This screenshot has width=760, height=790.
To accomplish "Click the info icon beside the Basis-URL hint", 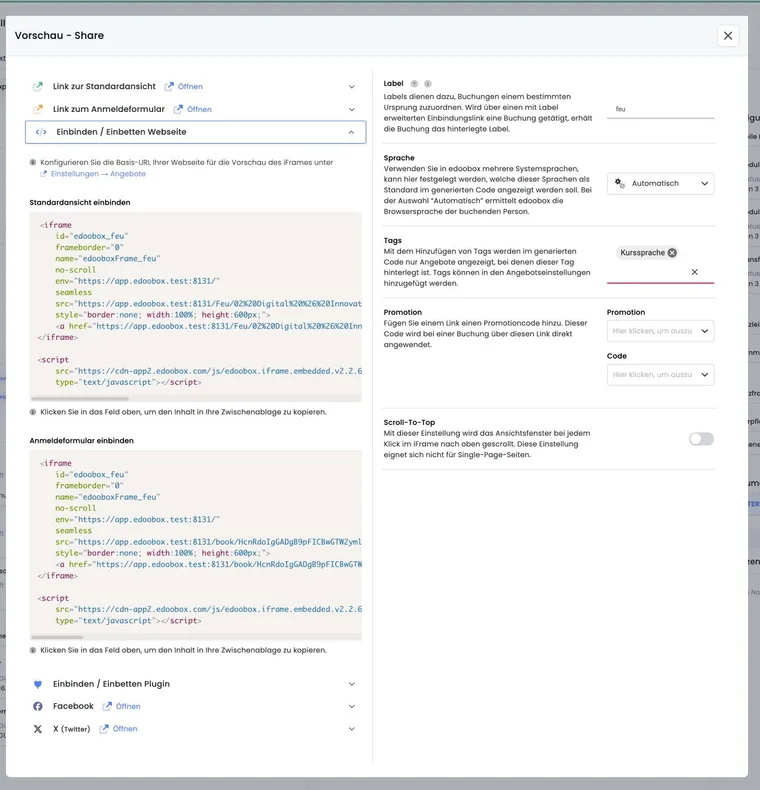I will coord(33,162).
